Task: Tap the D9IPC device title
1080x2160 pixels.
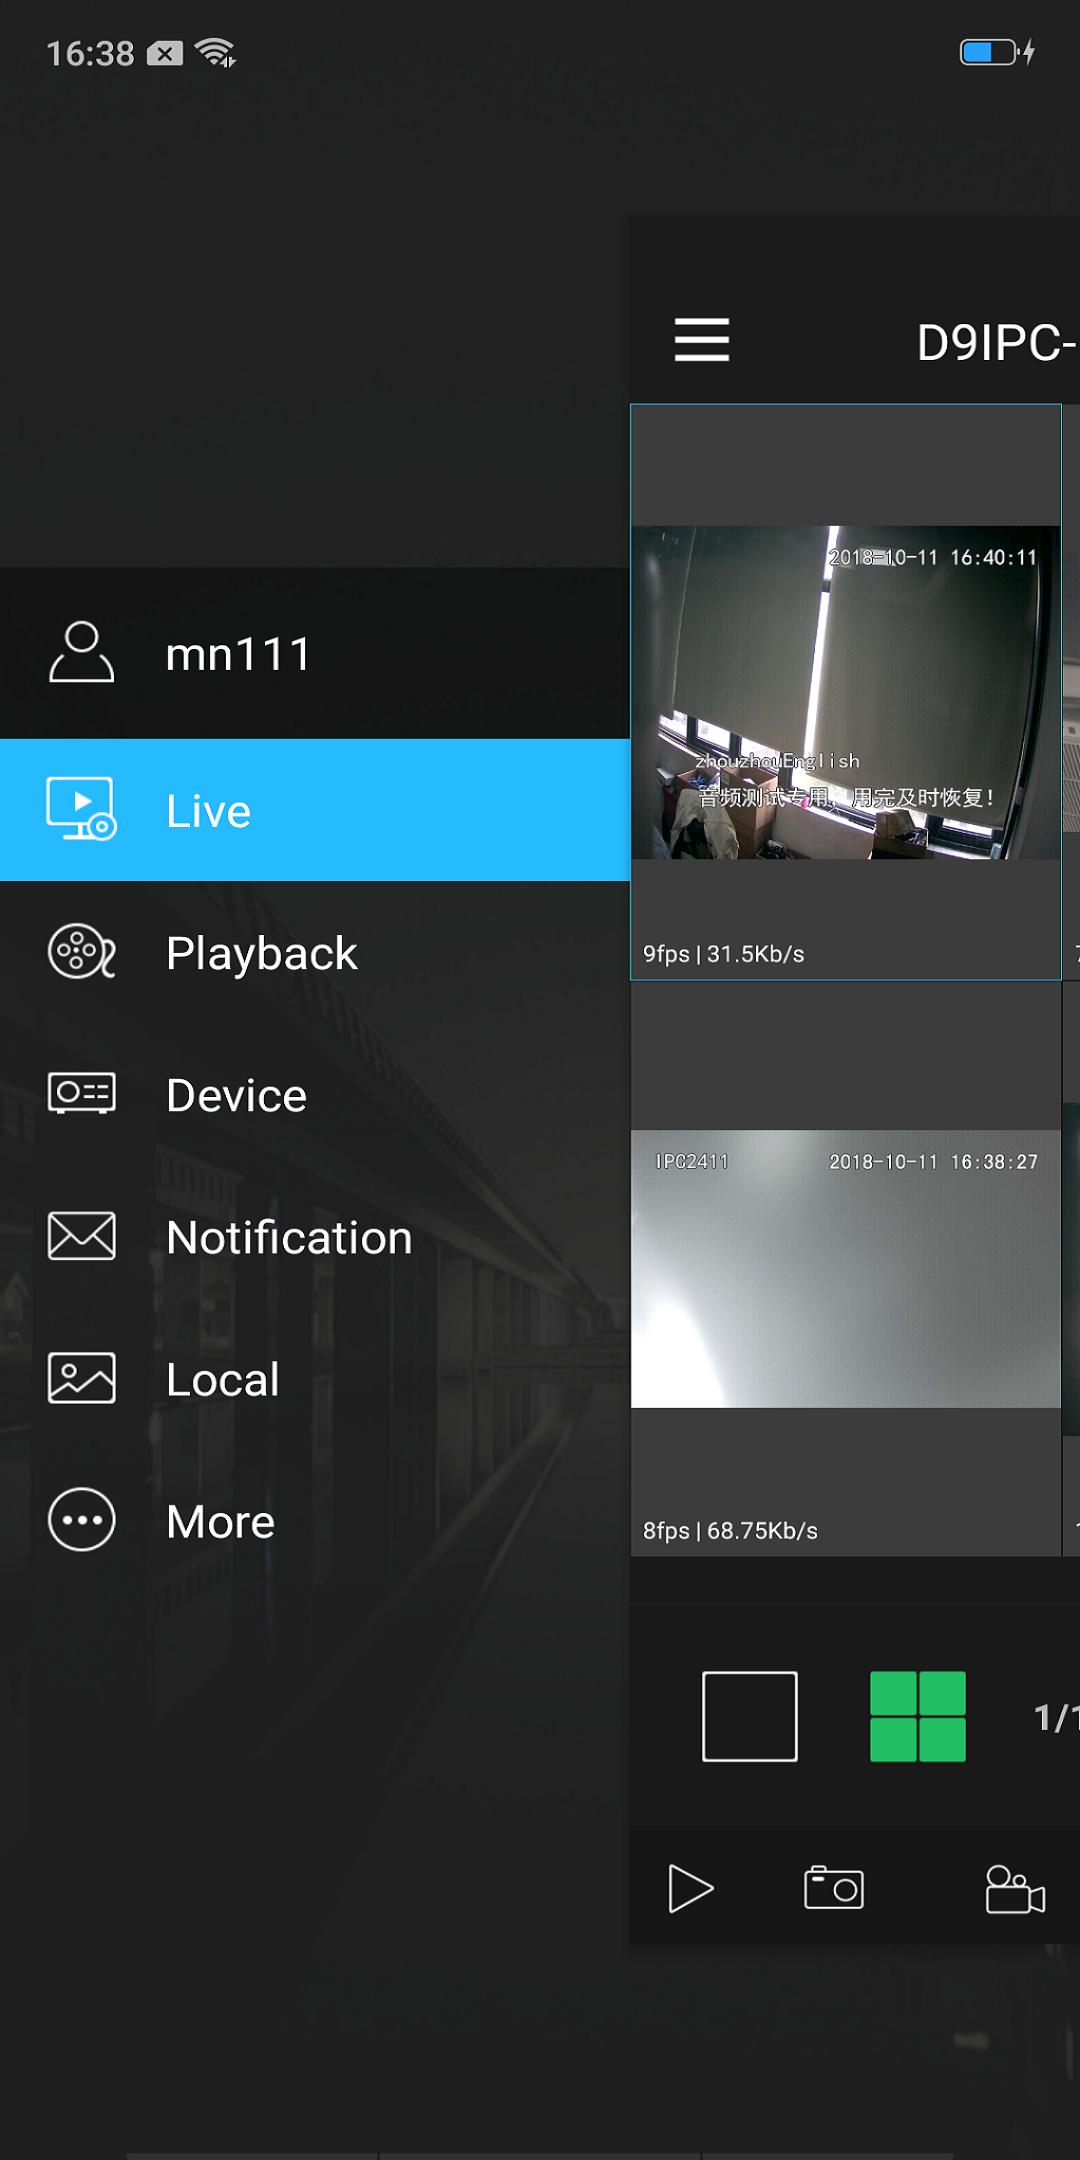Action: pos(997,343)
